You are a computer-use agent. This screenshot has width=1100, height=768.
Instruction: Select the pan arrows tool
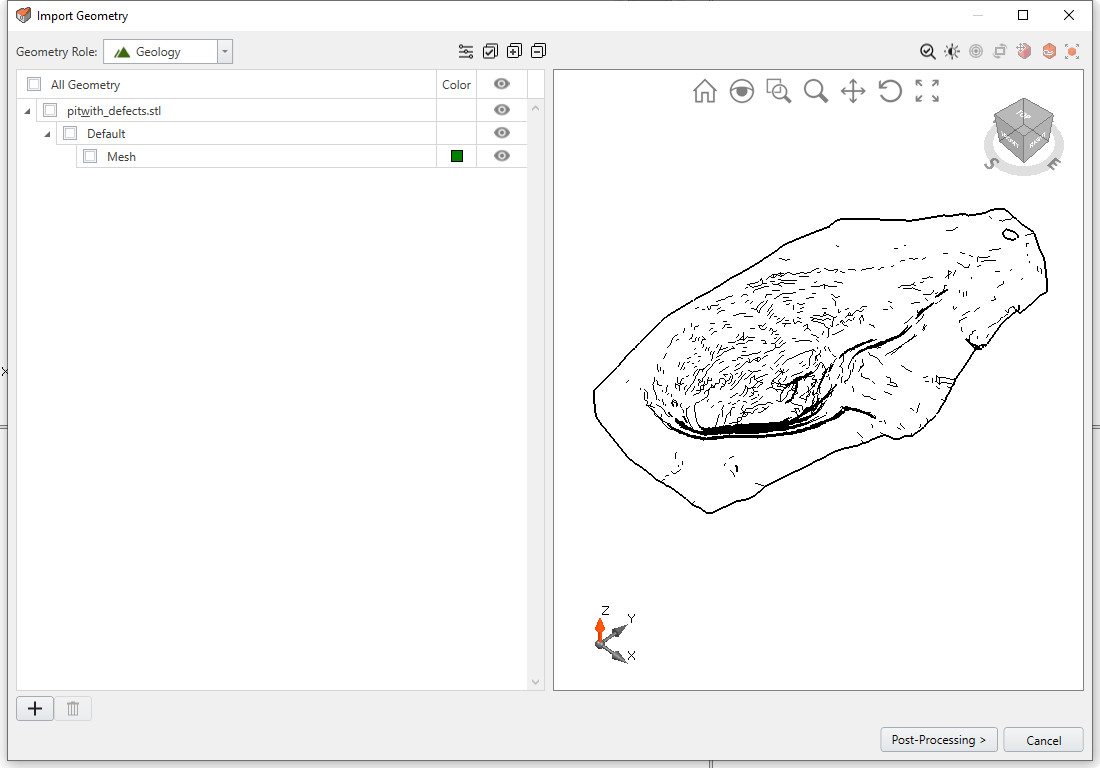click(x=853, y=91)
